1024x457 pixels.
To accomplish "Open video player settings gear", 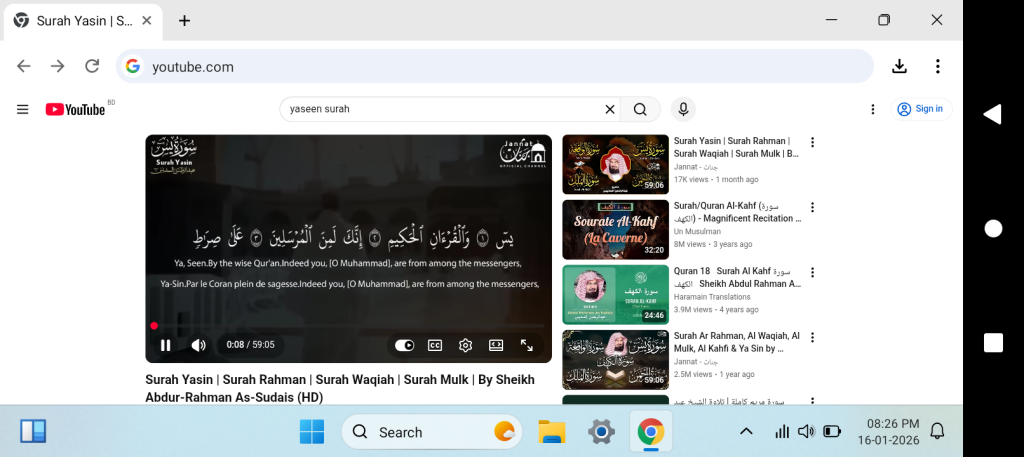I will pos(465,345).
